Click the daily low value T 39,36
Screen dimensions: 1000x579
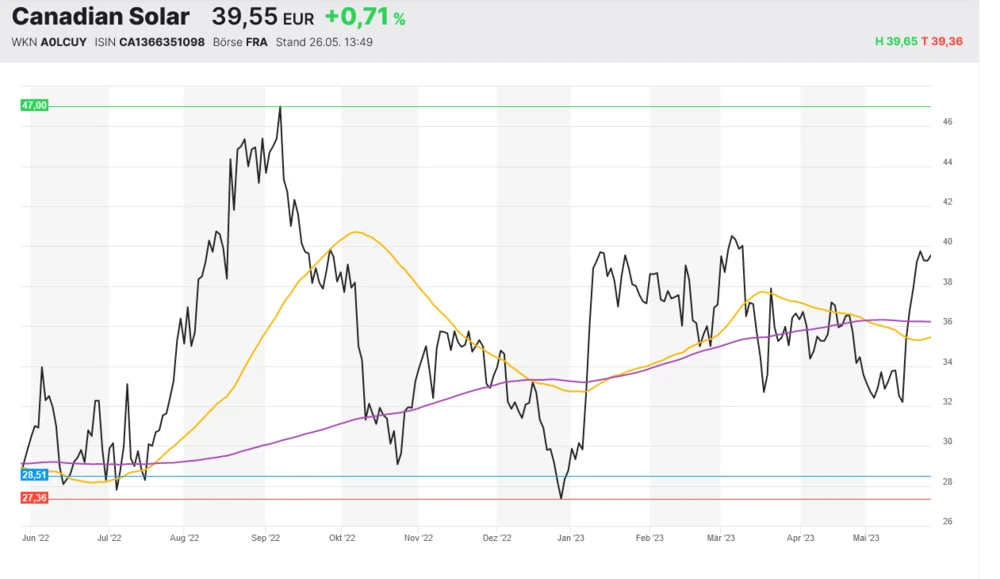click(942, 42)
